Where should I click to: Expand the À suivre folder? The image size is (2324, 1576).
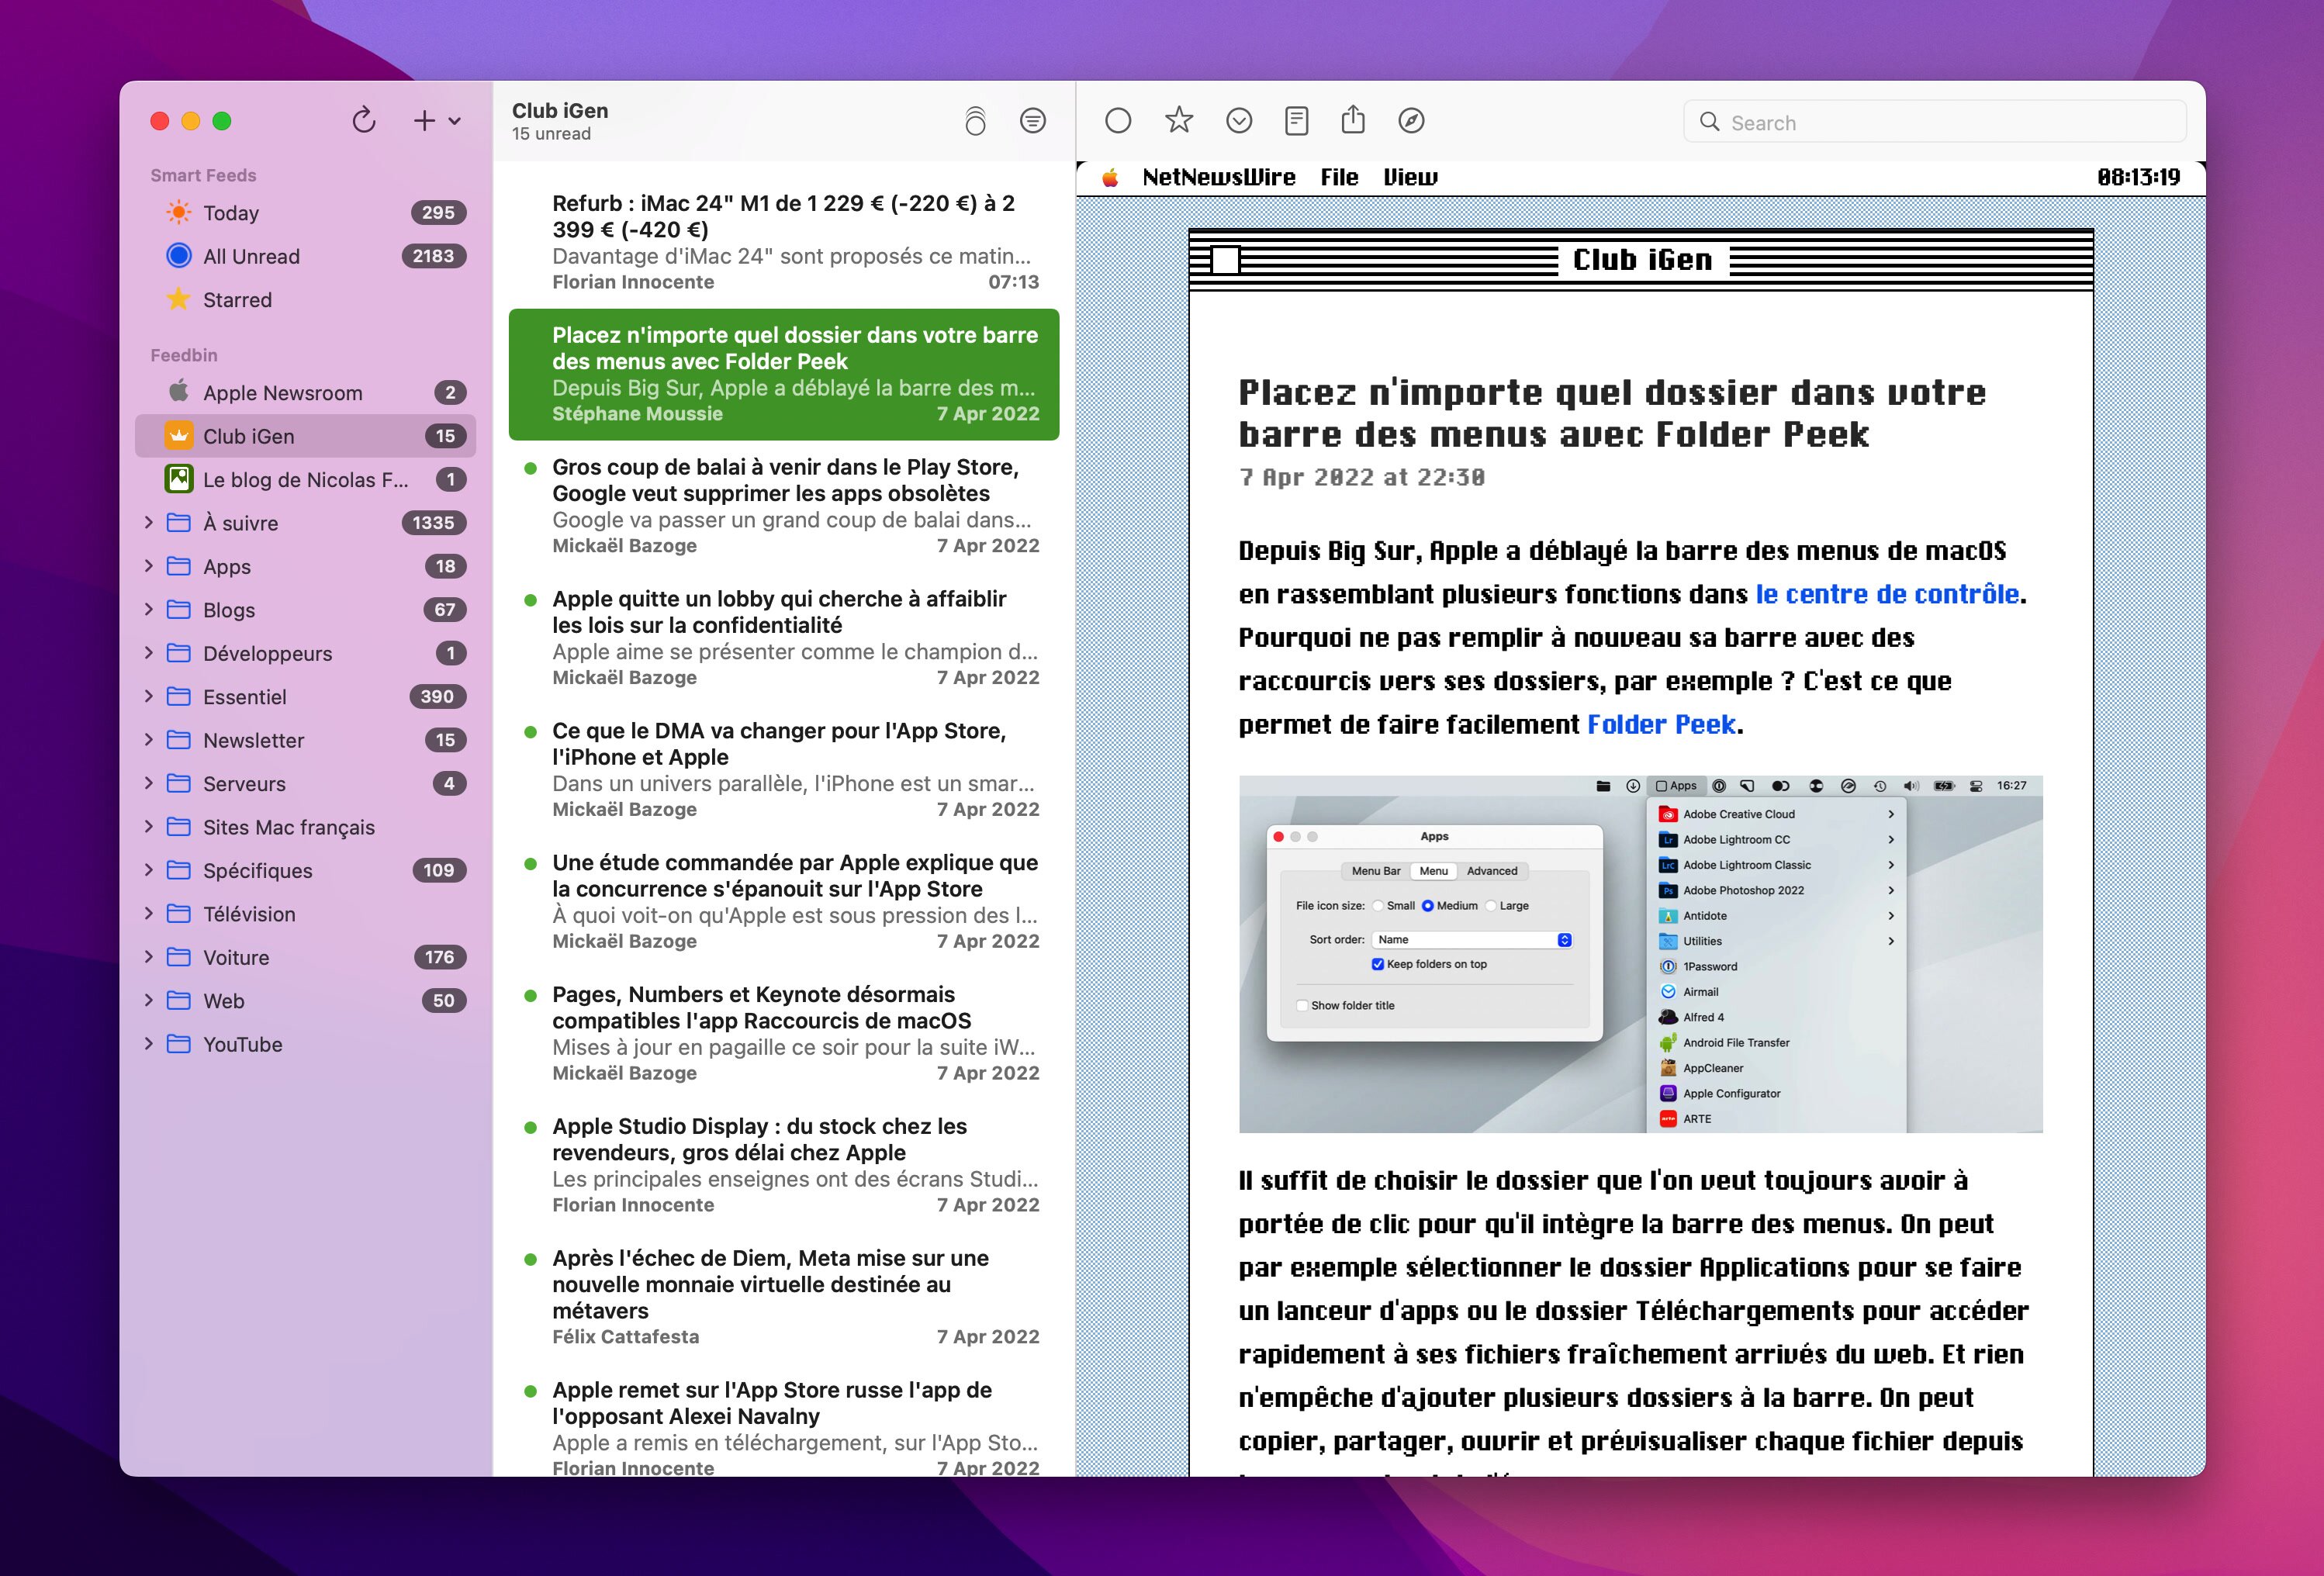[x=149, y=522]
